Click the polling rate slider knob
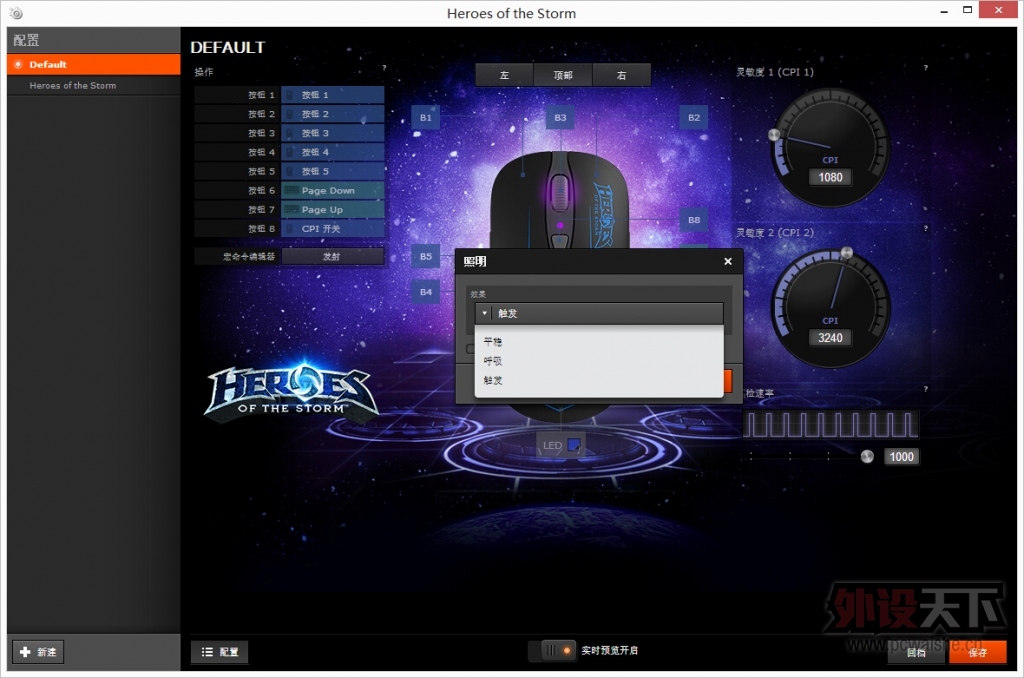 coord(867,457)
